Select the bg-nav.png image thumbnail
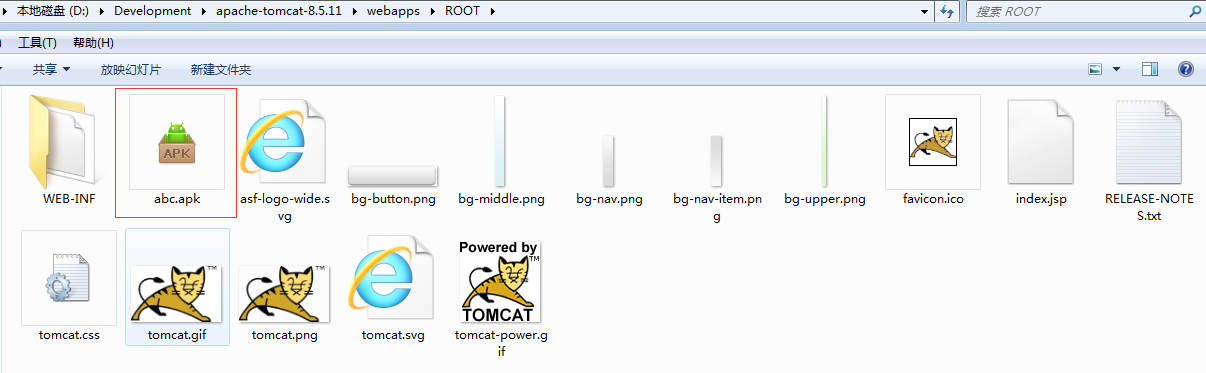Viewport: 1206px width, 373px height. pos(608,161)
